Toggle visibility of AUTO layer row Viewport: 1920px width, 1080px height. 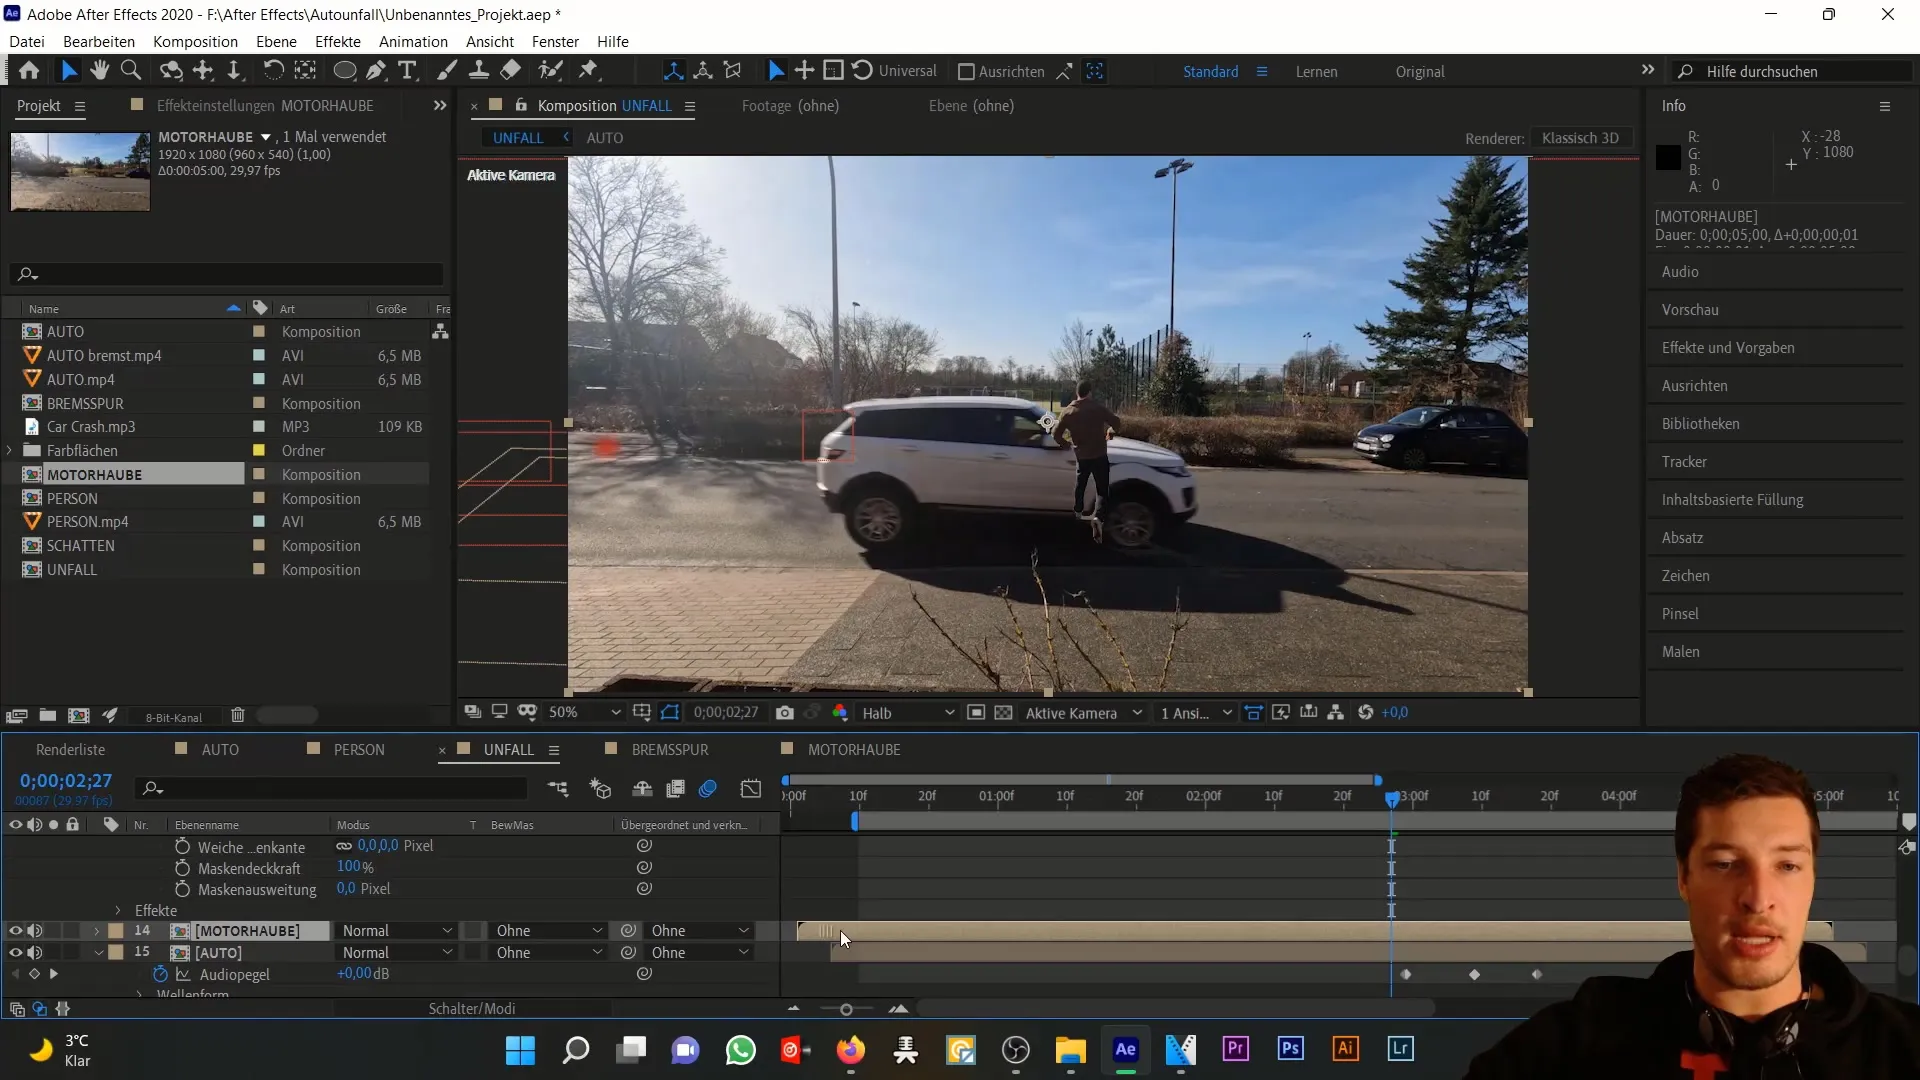click(15, 952)
